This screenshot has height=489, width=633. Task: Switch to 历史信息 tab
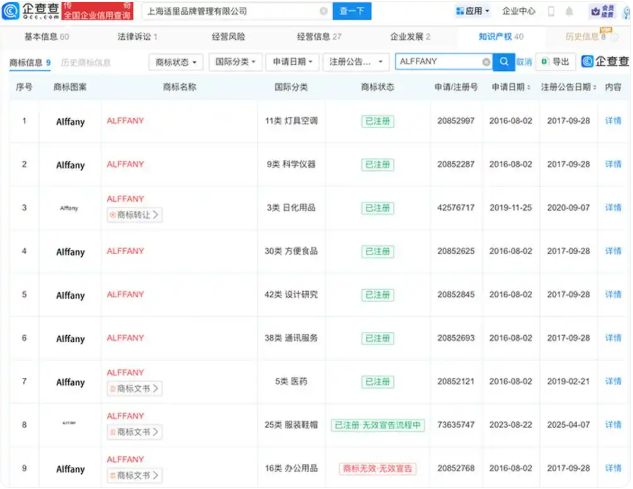tap(586, 37)
